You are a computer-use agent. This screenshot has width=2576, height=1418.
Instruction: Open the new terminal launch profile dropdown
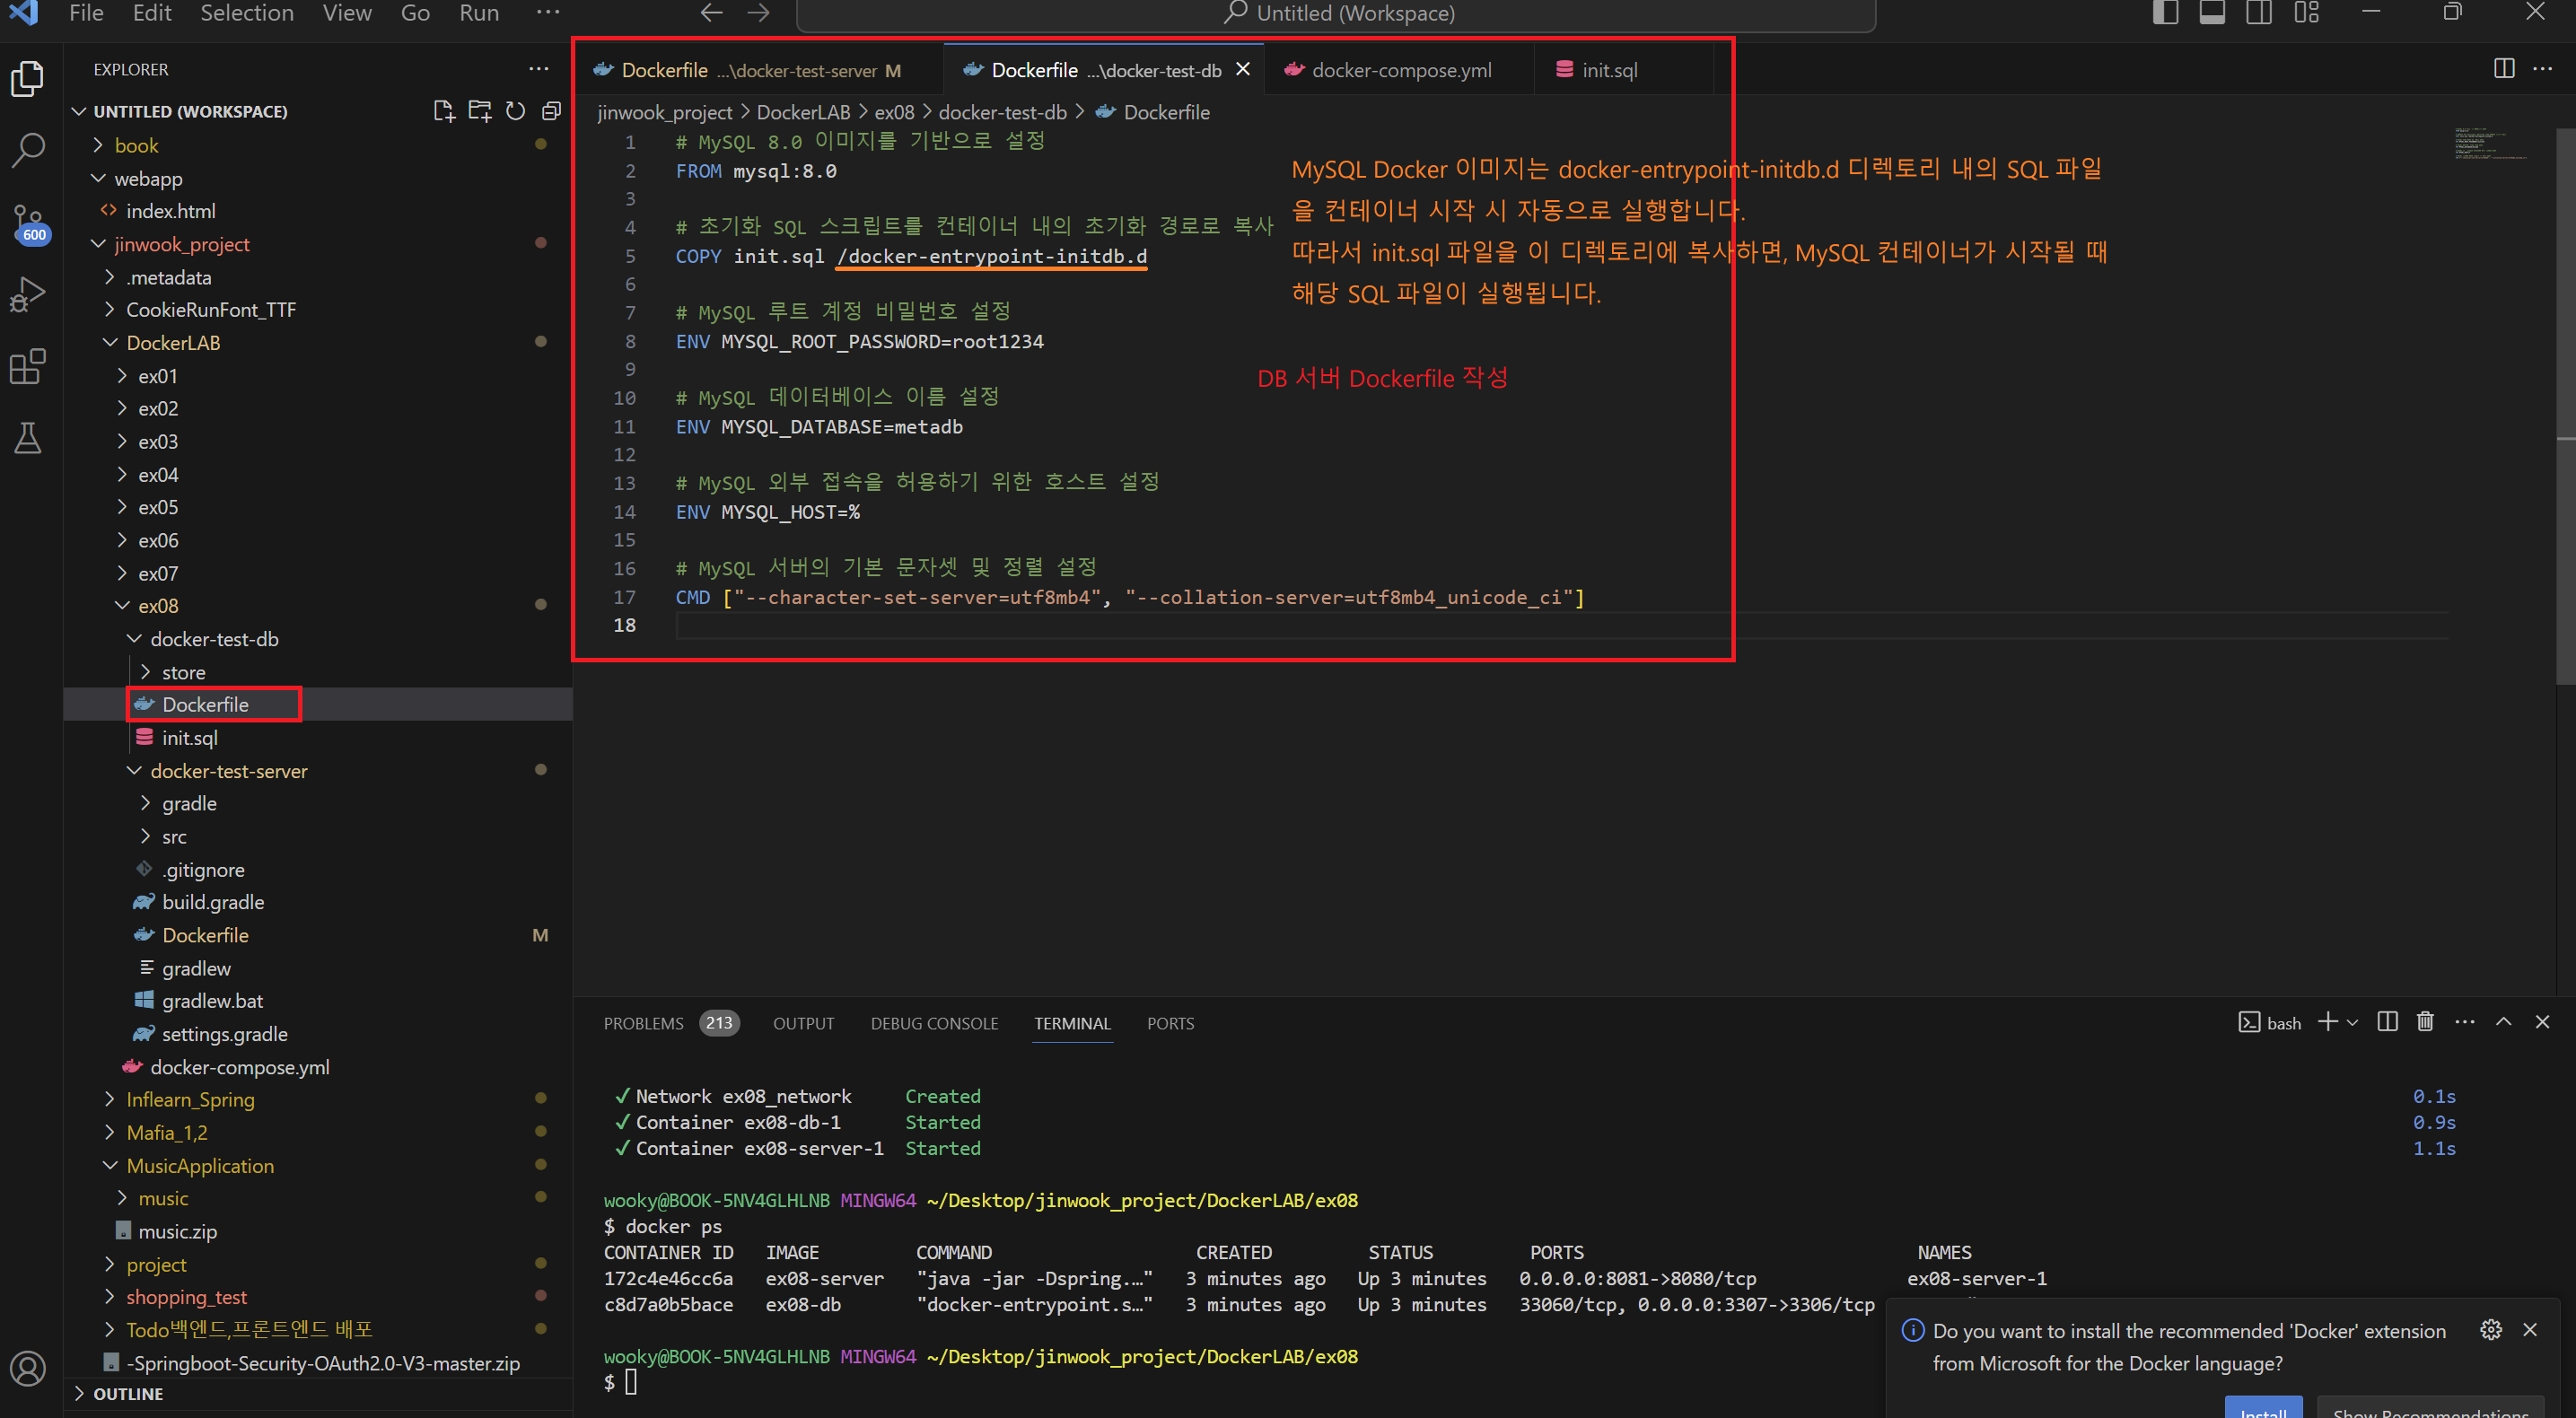[x=2352, y=1022]
